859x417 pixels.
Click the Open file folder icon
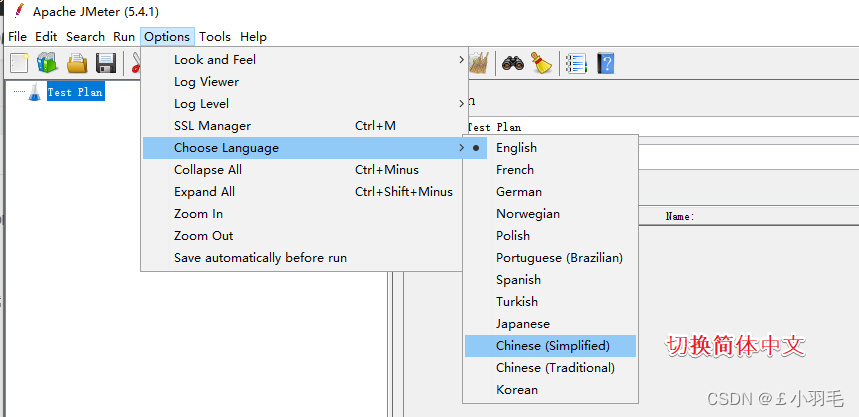tap(77, 64)
